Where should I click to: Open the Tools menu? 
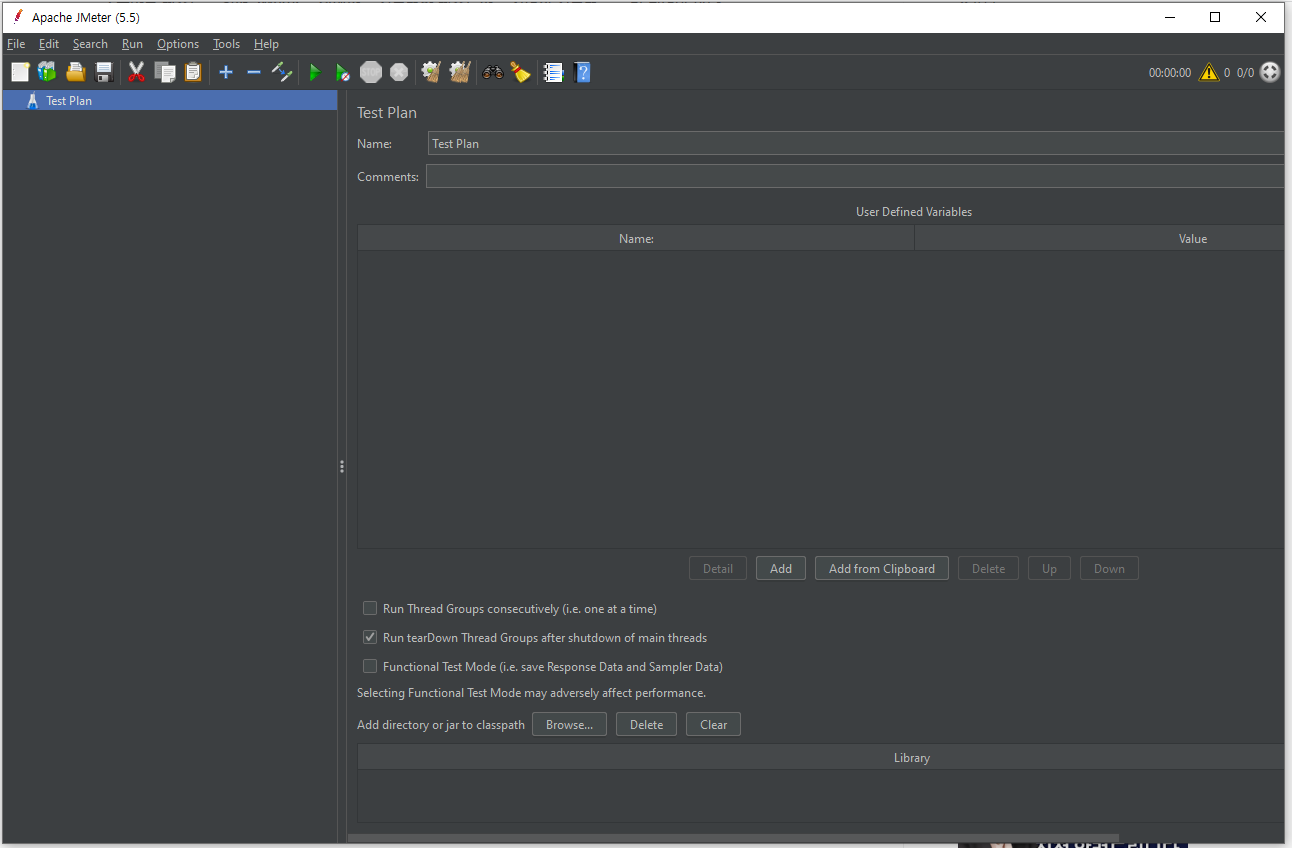coord(226,44)
